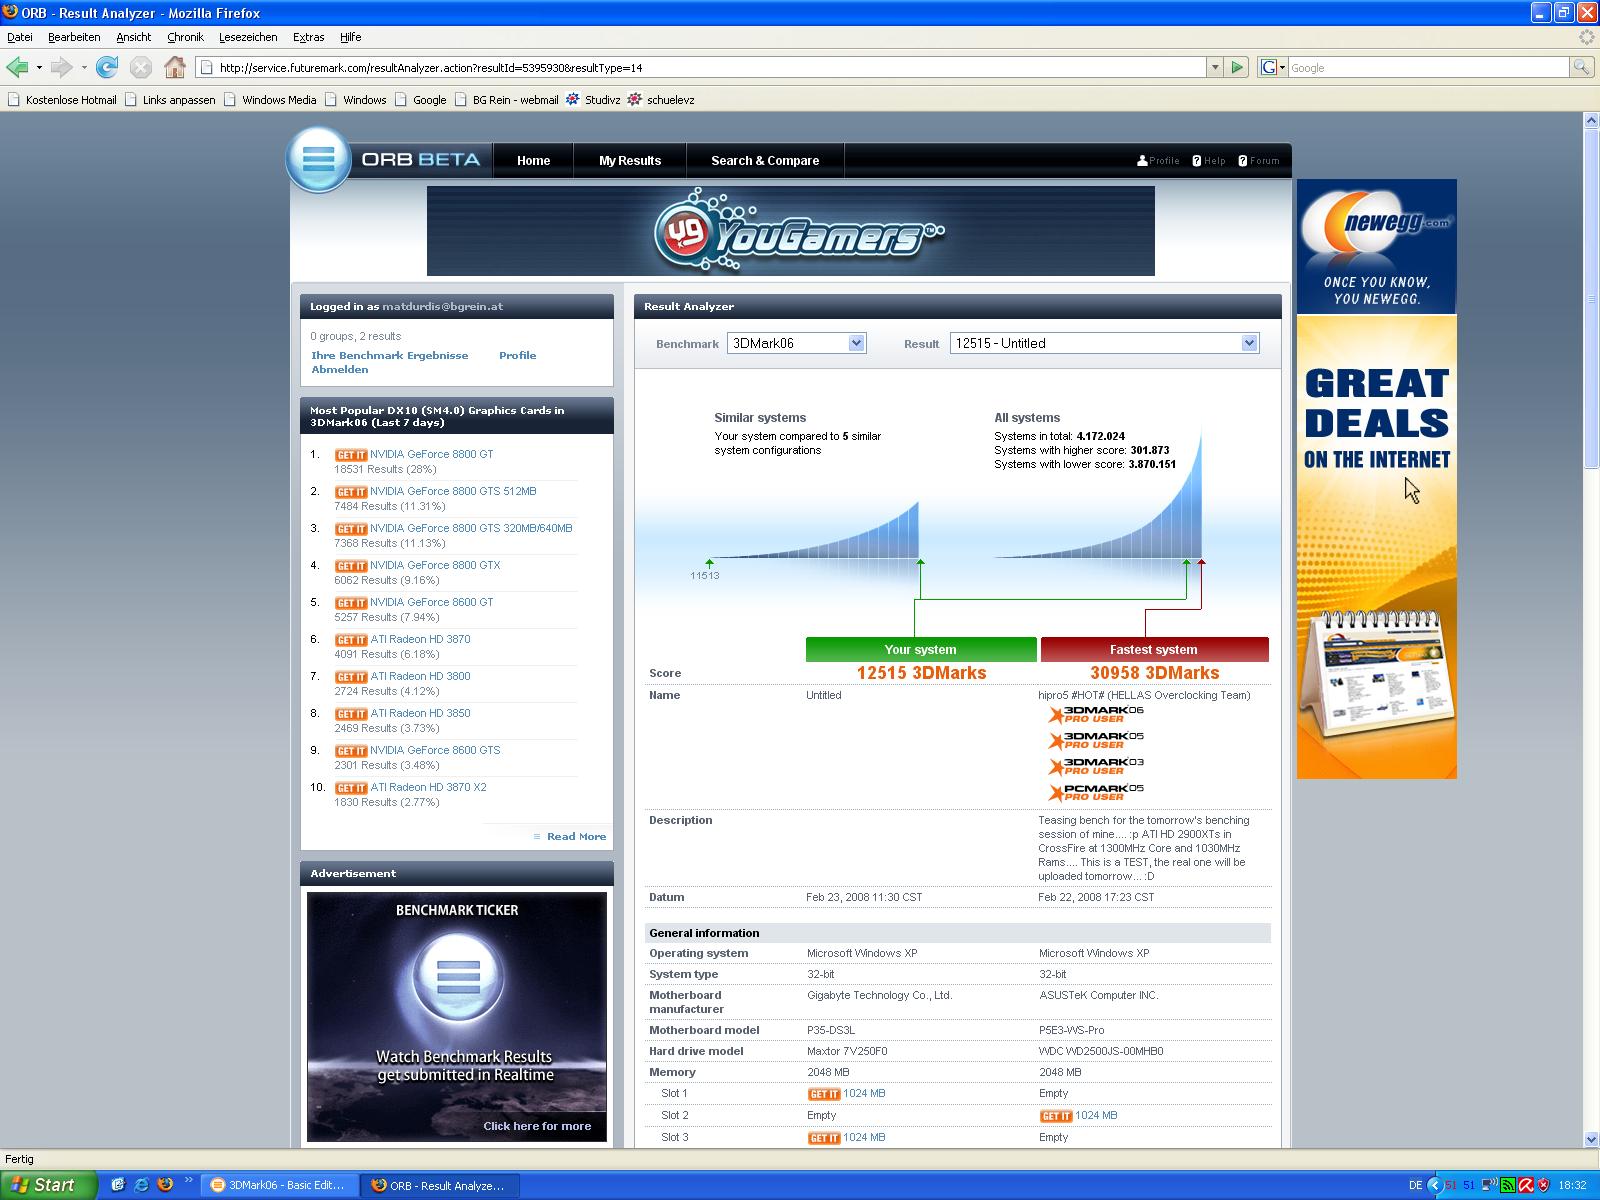The height and width of the screenshot is (1200, 1600).
Task: Open the schuelevz bookmark
Action: [x=661, y=100]
